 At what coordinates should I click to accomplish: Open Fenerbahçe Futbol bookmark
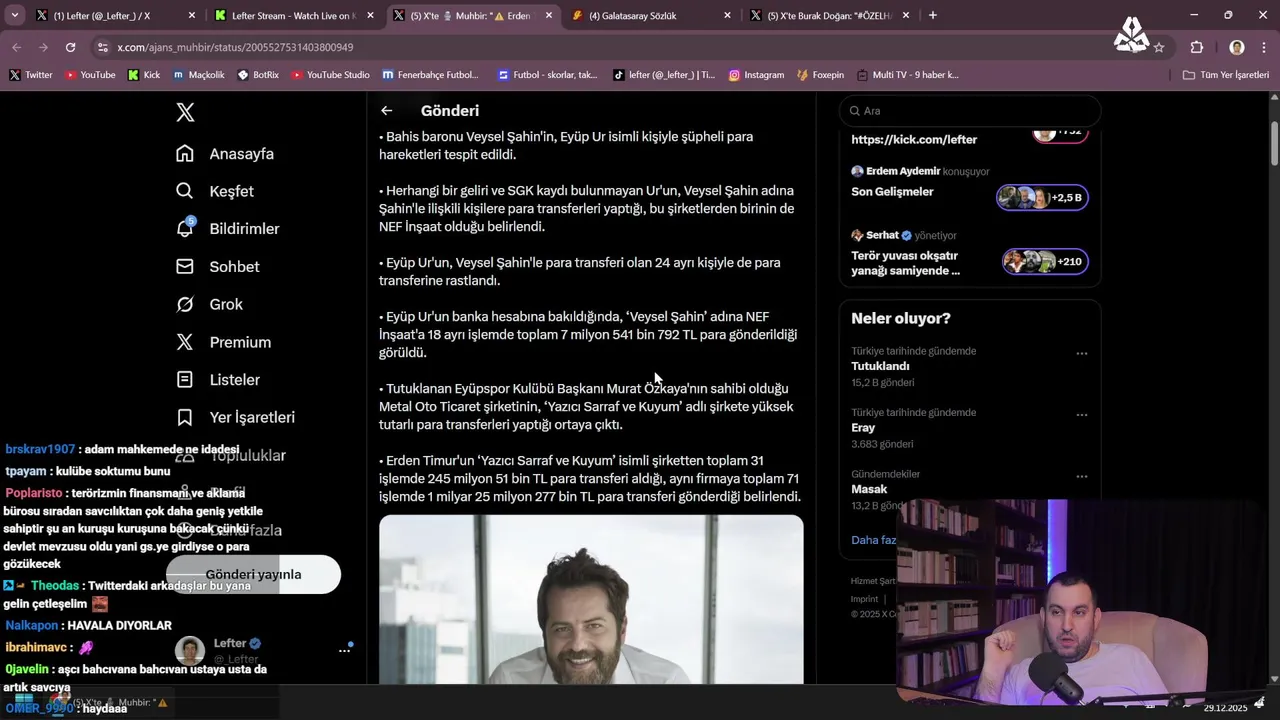coord(431,75)
